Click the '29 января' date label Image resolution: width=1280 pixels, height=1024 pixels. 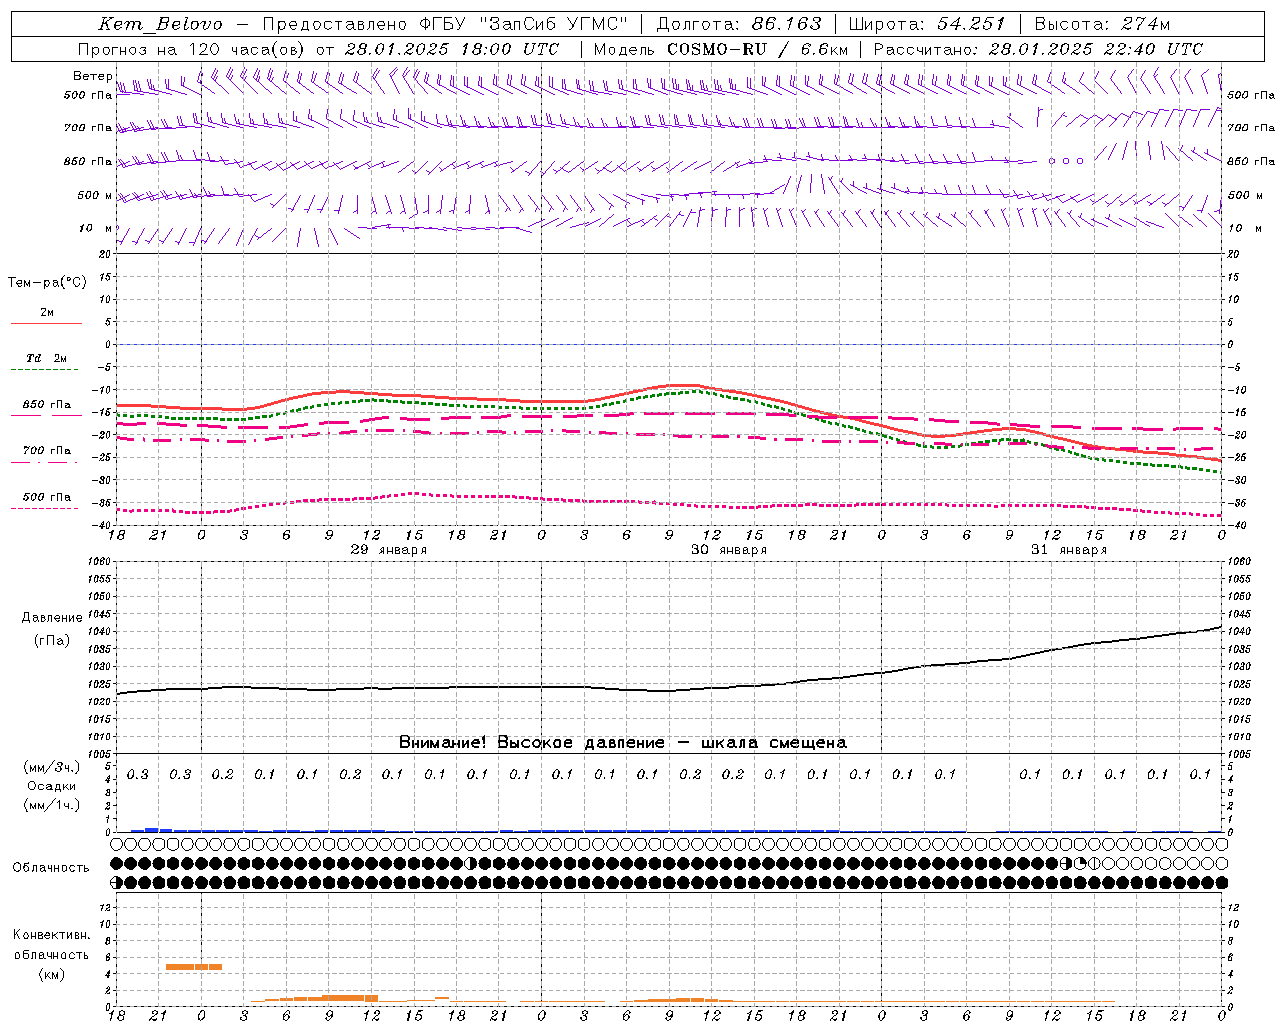click(x=388, y=550)
